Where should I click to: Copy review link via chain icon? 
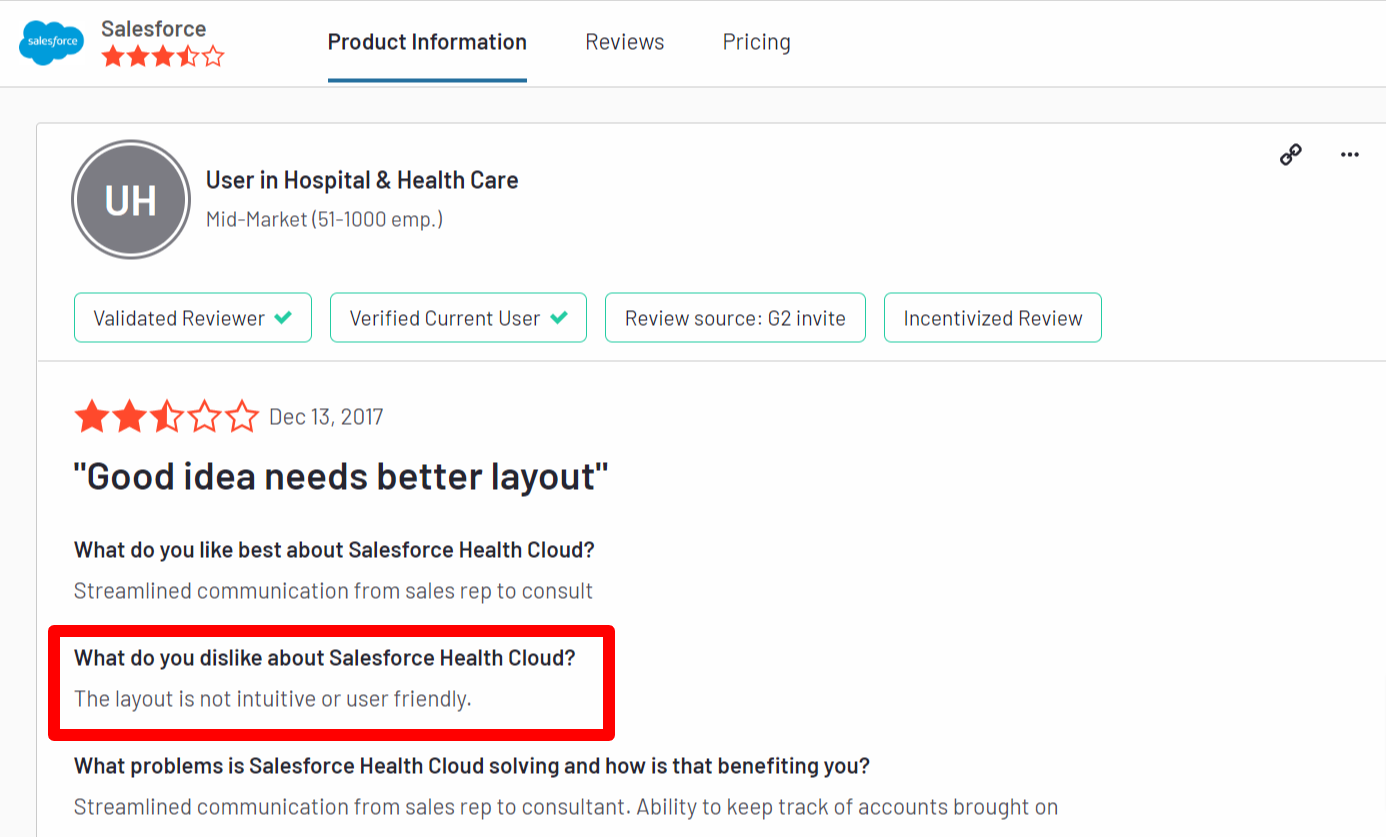click(1291, 155)
